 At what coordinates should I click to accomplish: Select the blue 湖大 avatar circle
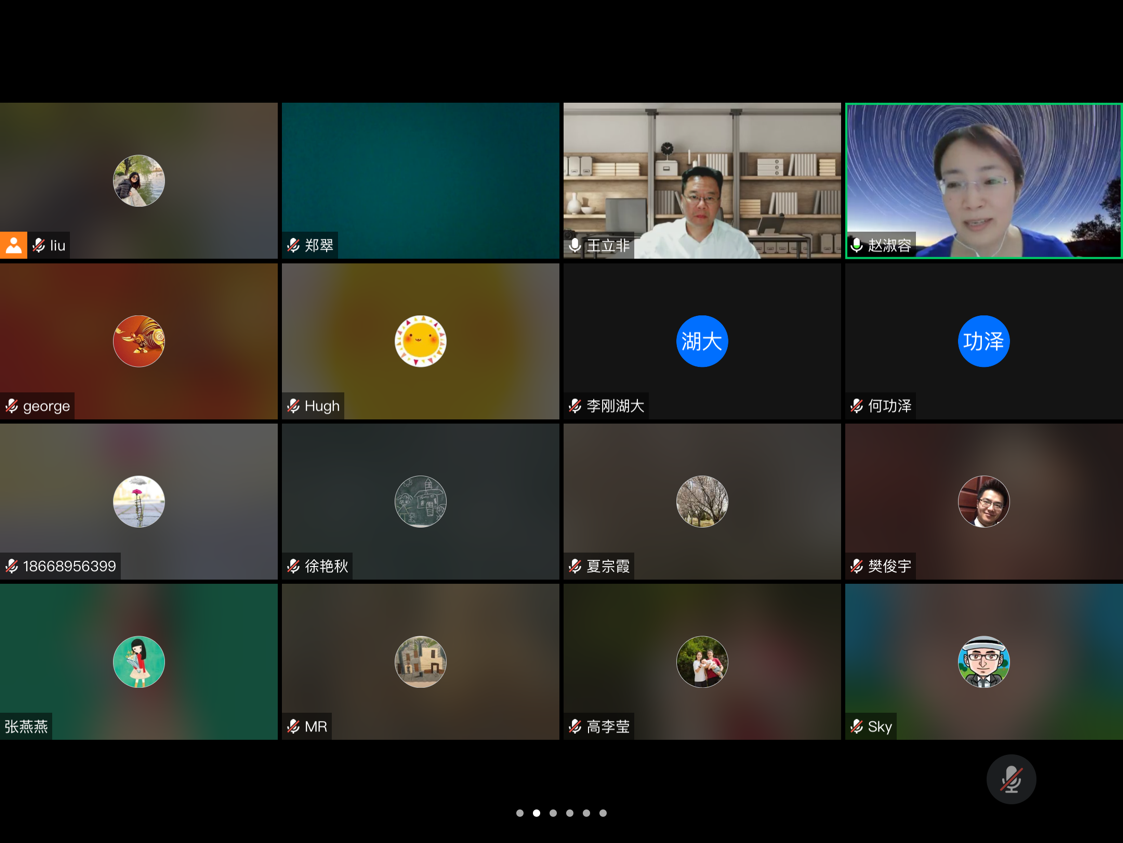coord(702,341)
